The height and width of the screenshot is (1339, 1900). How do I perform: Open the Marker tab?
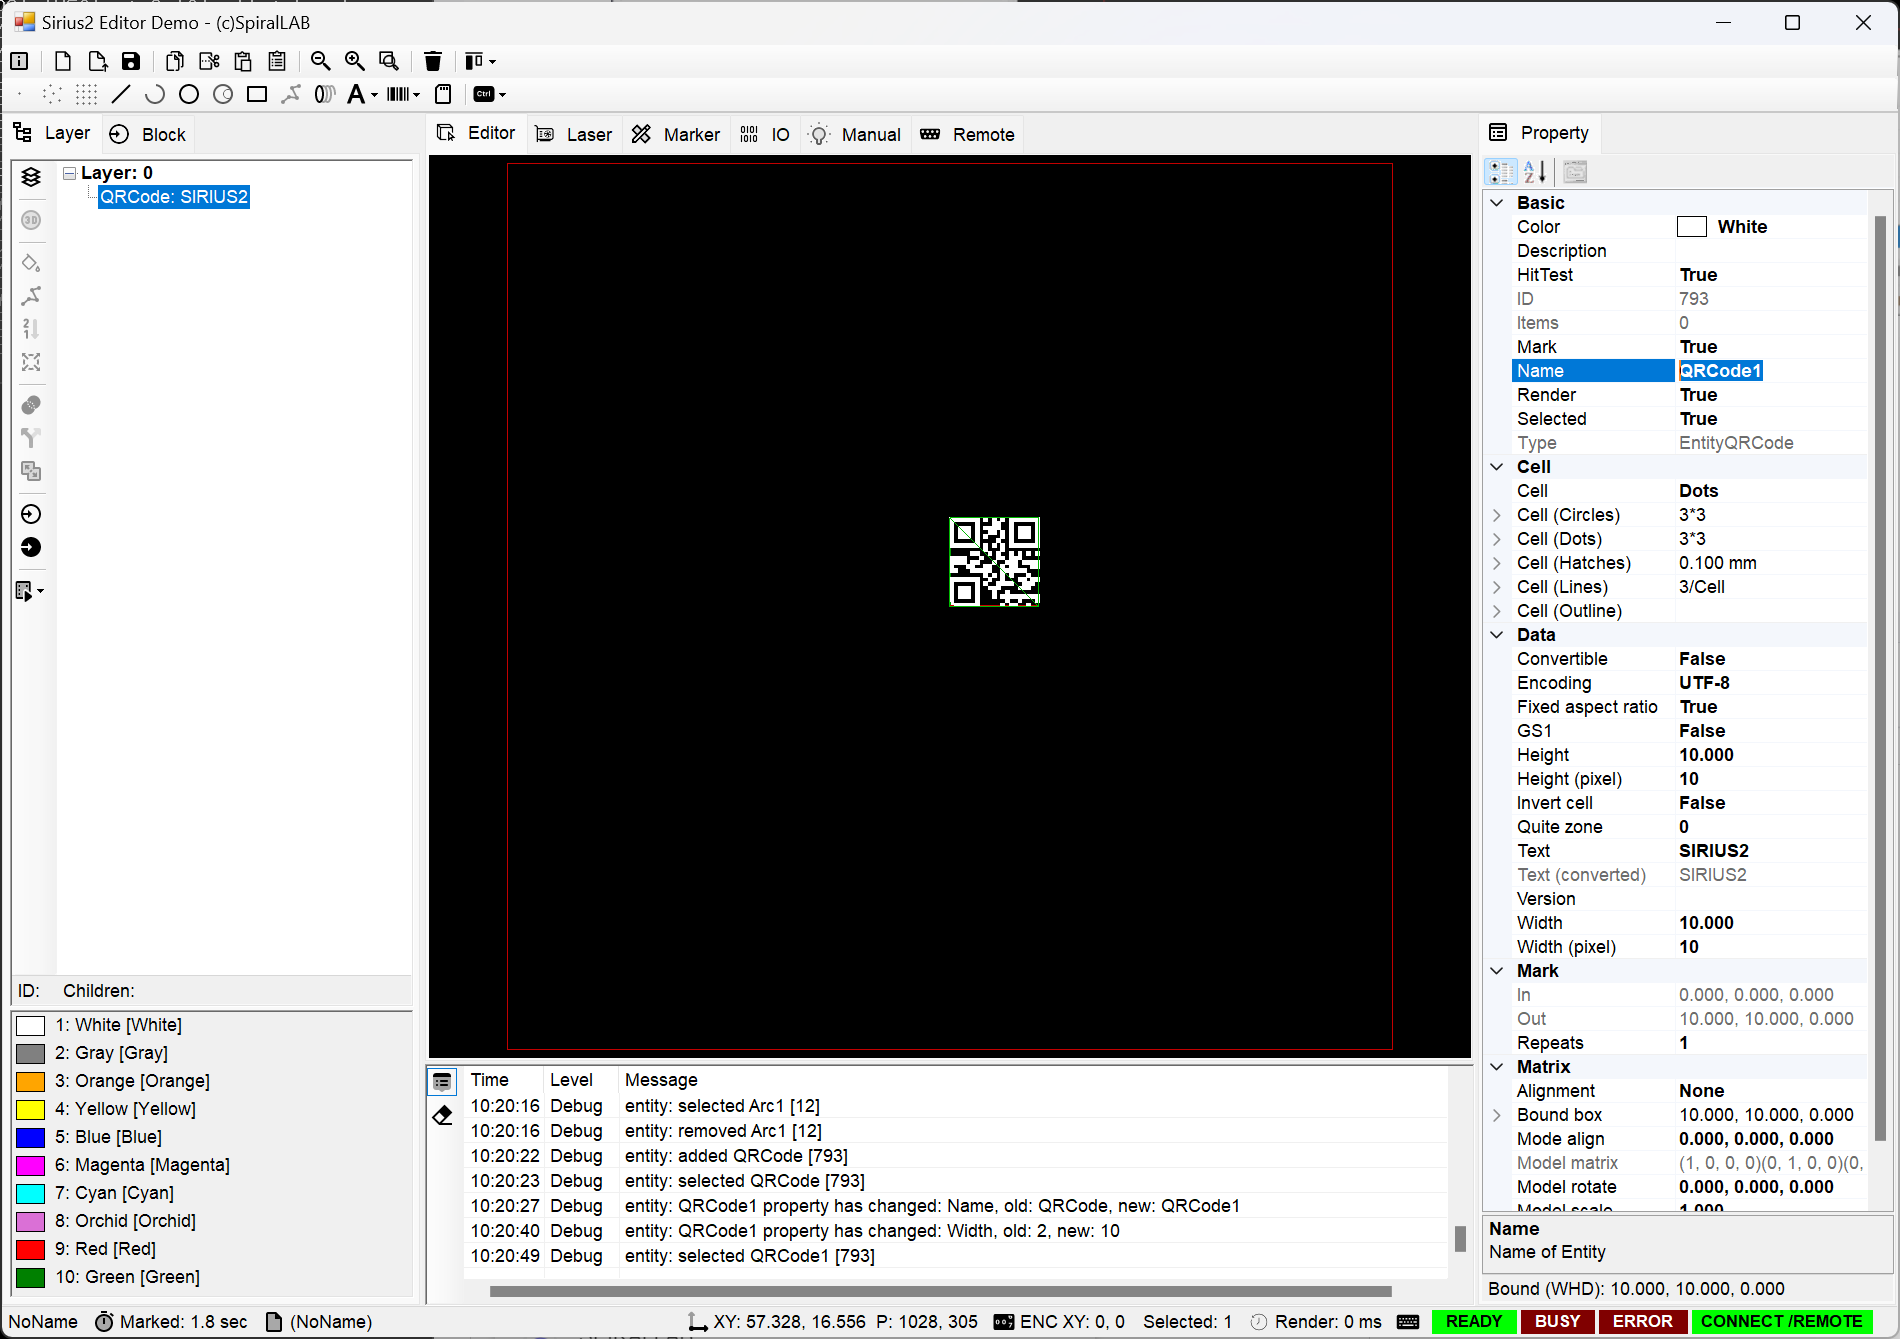tap(675, 134)
